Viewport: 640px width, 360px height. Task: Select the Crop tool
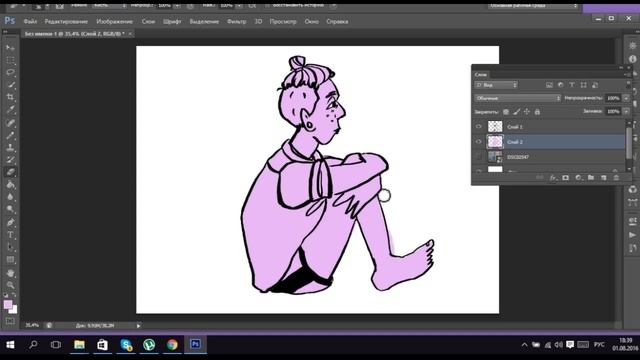pos(10,97)
